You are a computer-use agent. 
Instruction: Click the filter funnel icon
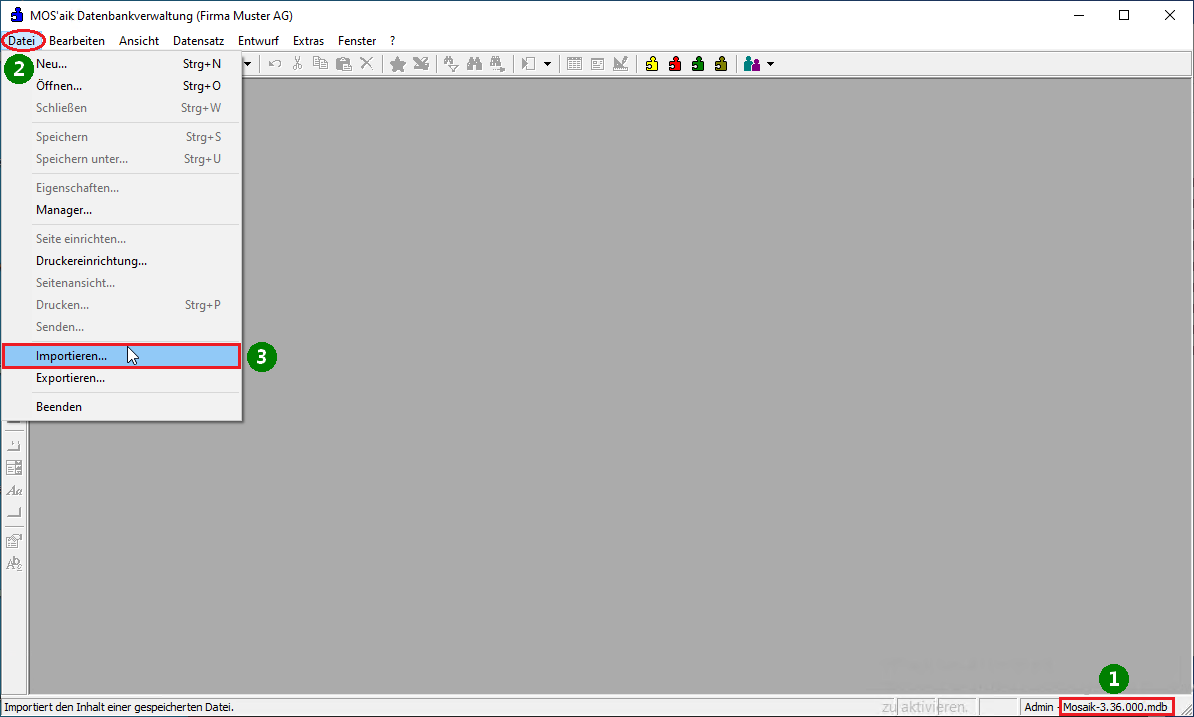450,64
